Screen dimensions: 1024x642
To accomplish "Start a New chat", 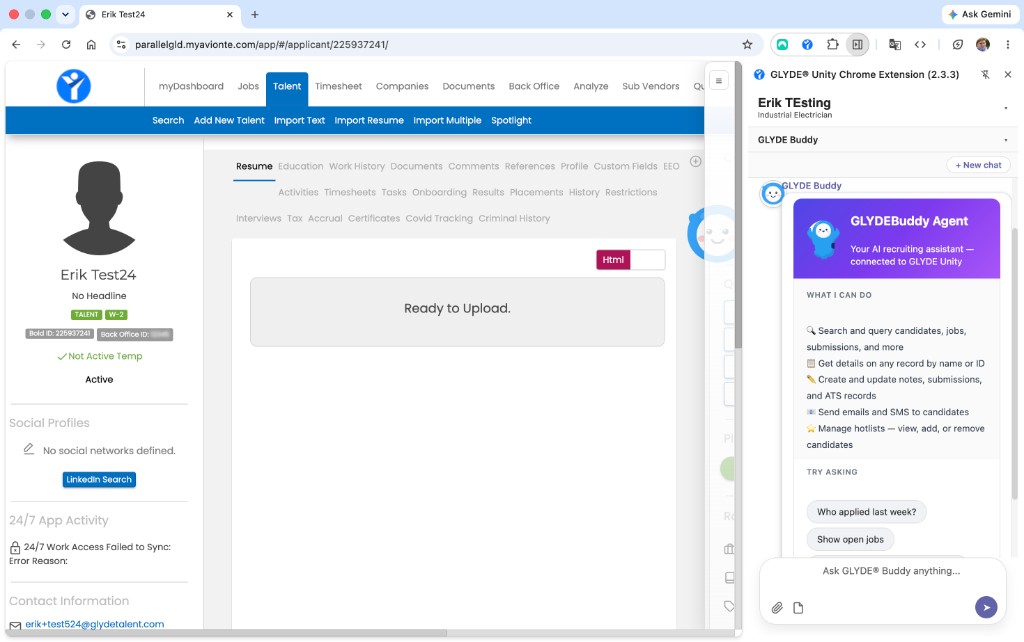I will [978, 165].
